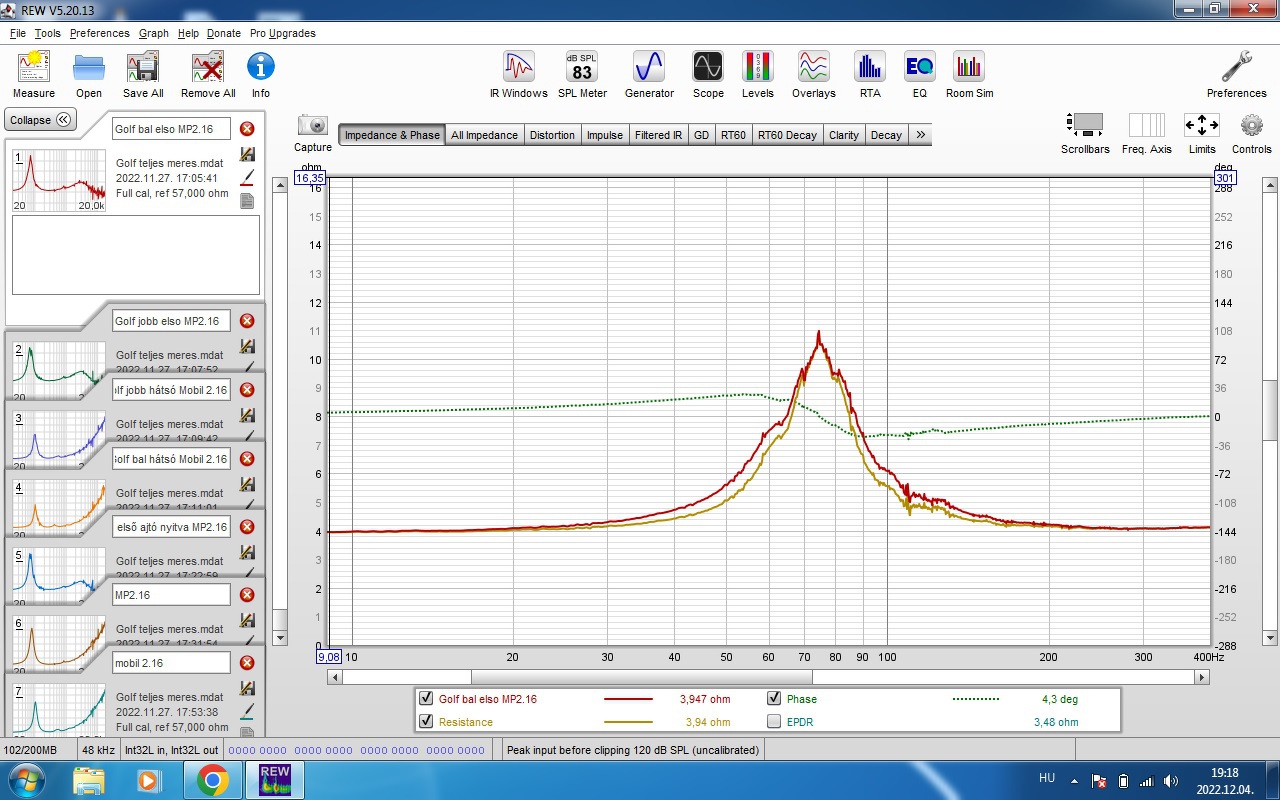Click the green dotted Phase legend line sample

975,699
